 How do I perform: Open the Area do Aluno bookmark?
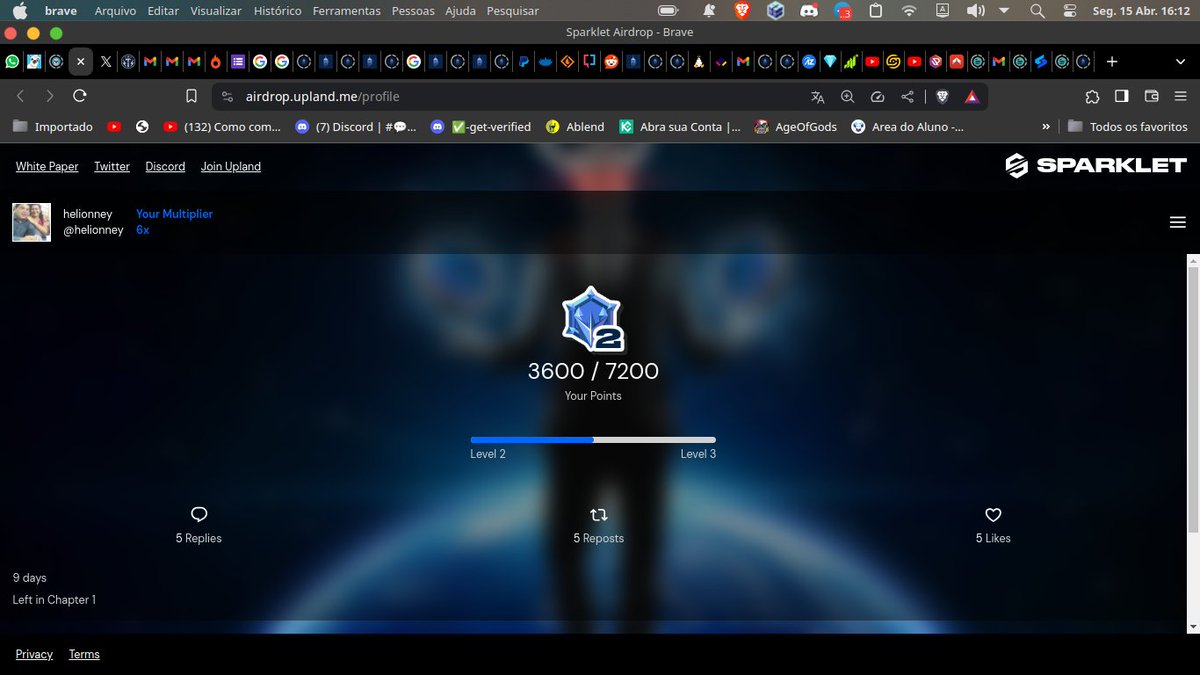point(908,127)
